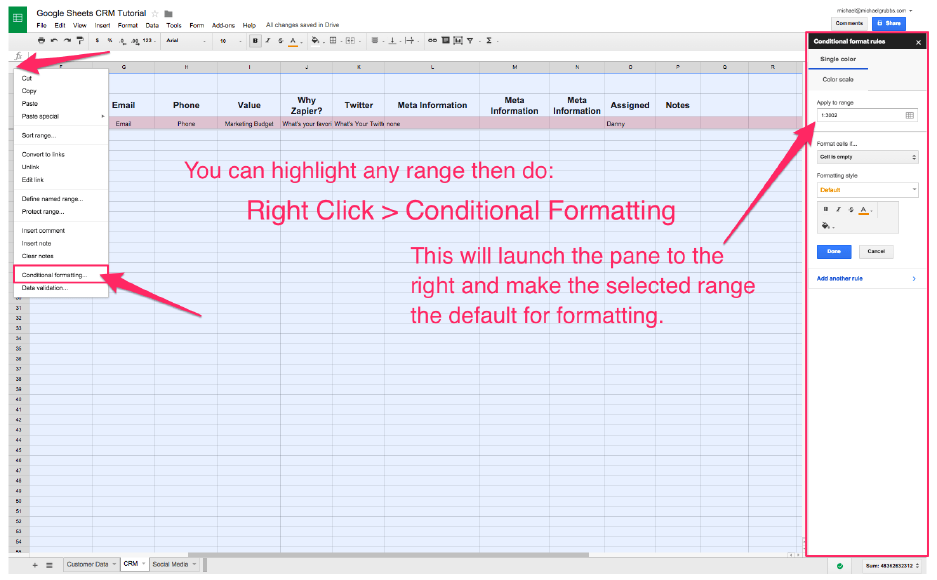937x580 pixels.
Task: Click the blue Share button
Action: point(889,23)
